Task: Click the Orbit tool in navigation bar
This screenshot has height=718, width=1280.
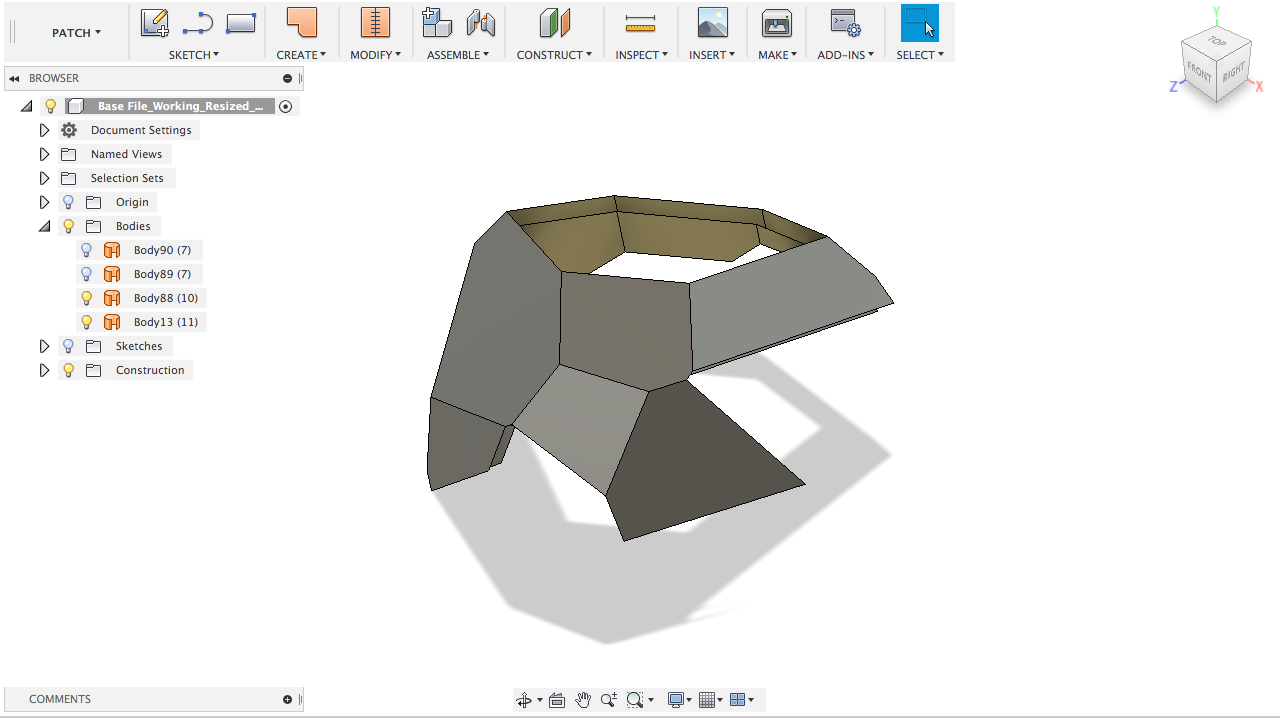Action: [x=524, y=700]
